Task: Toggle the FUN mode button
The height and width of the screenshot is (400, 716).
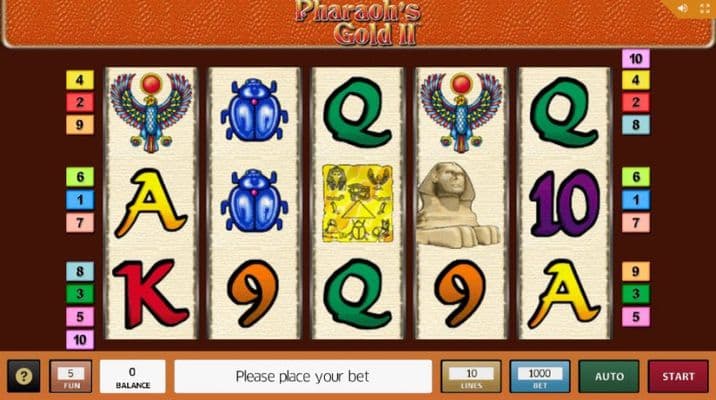Action: click(71, 376)
